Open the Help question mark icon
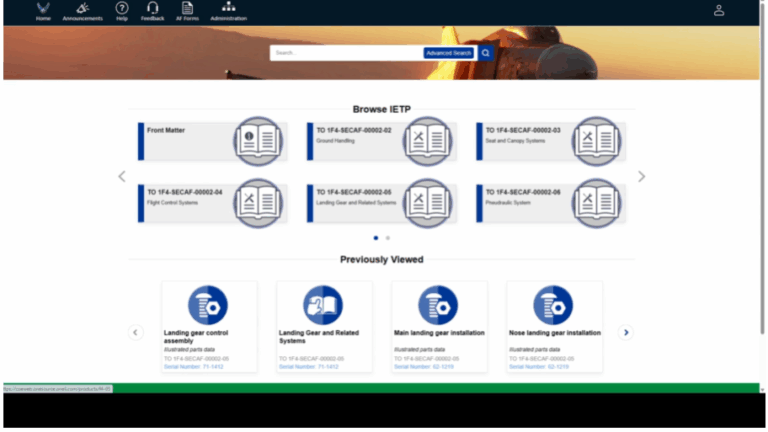 tap(122, 9)
